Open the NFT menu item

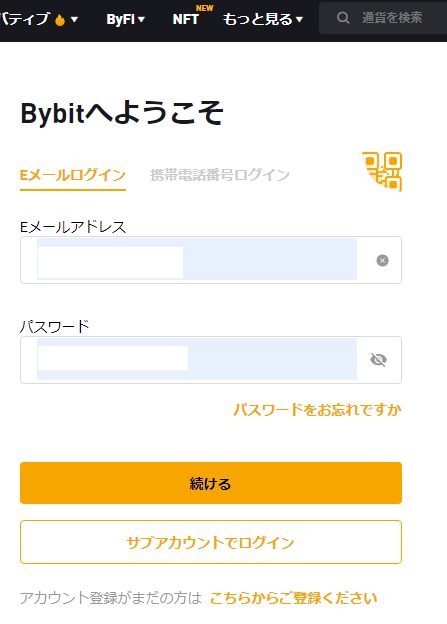(x=185, y=19)
